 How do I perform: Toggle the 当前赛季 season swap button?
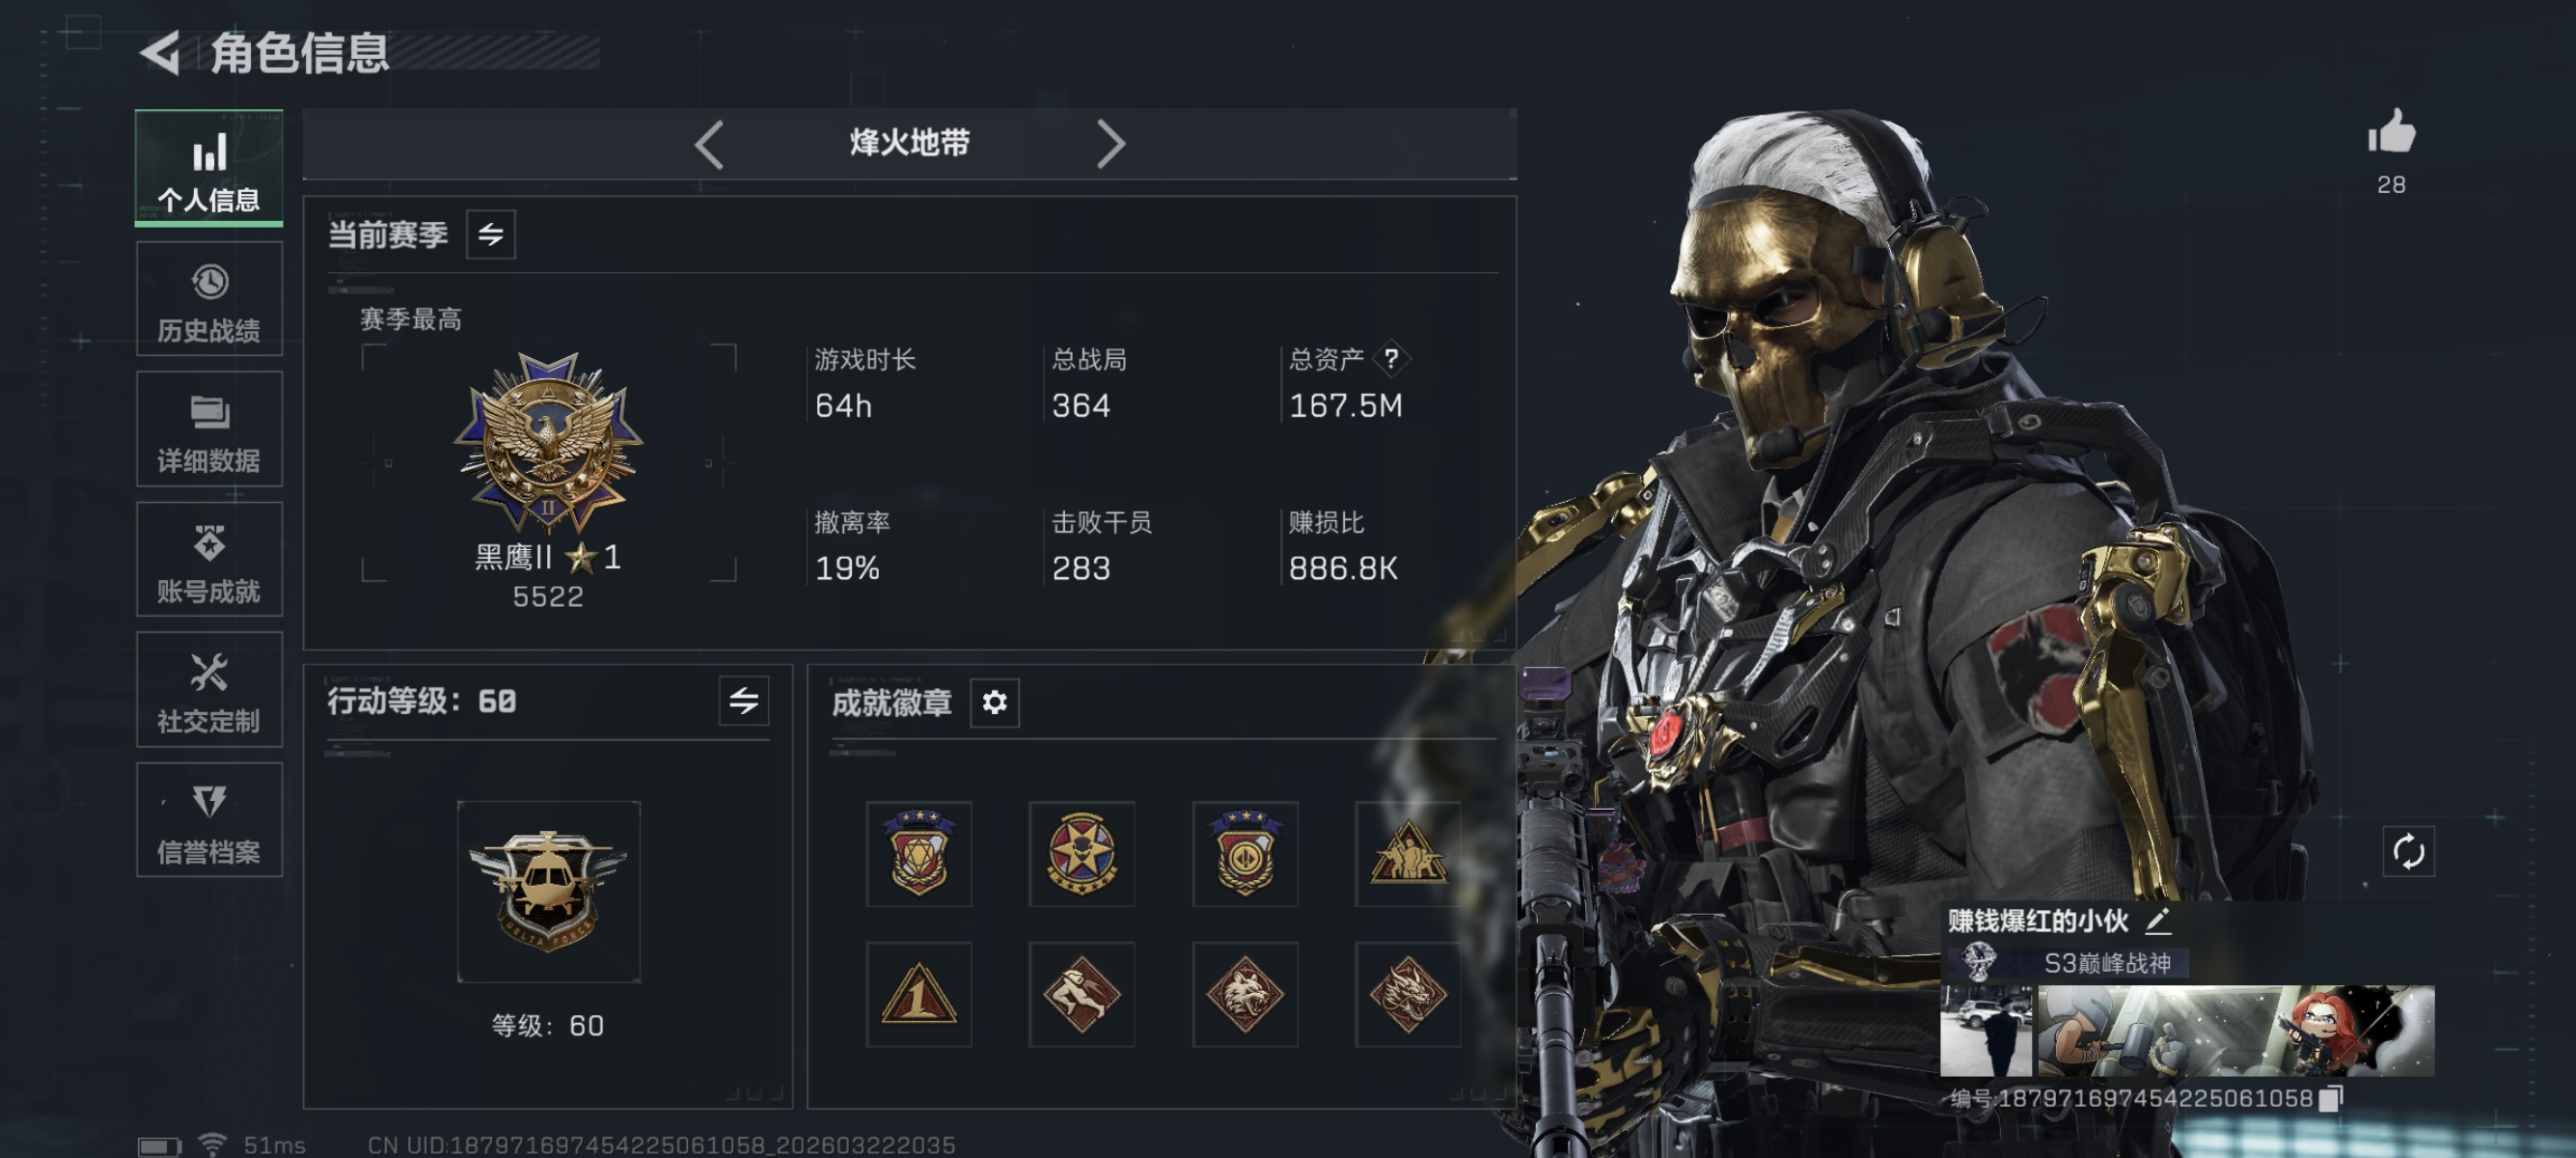(x=491, y=235)
